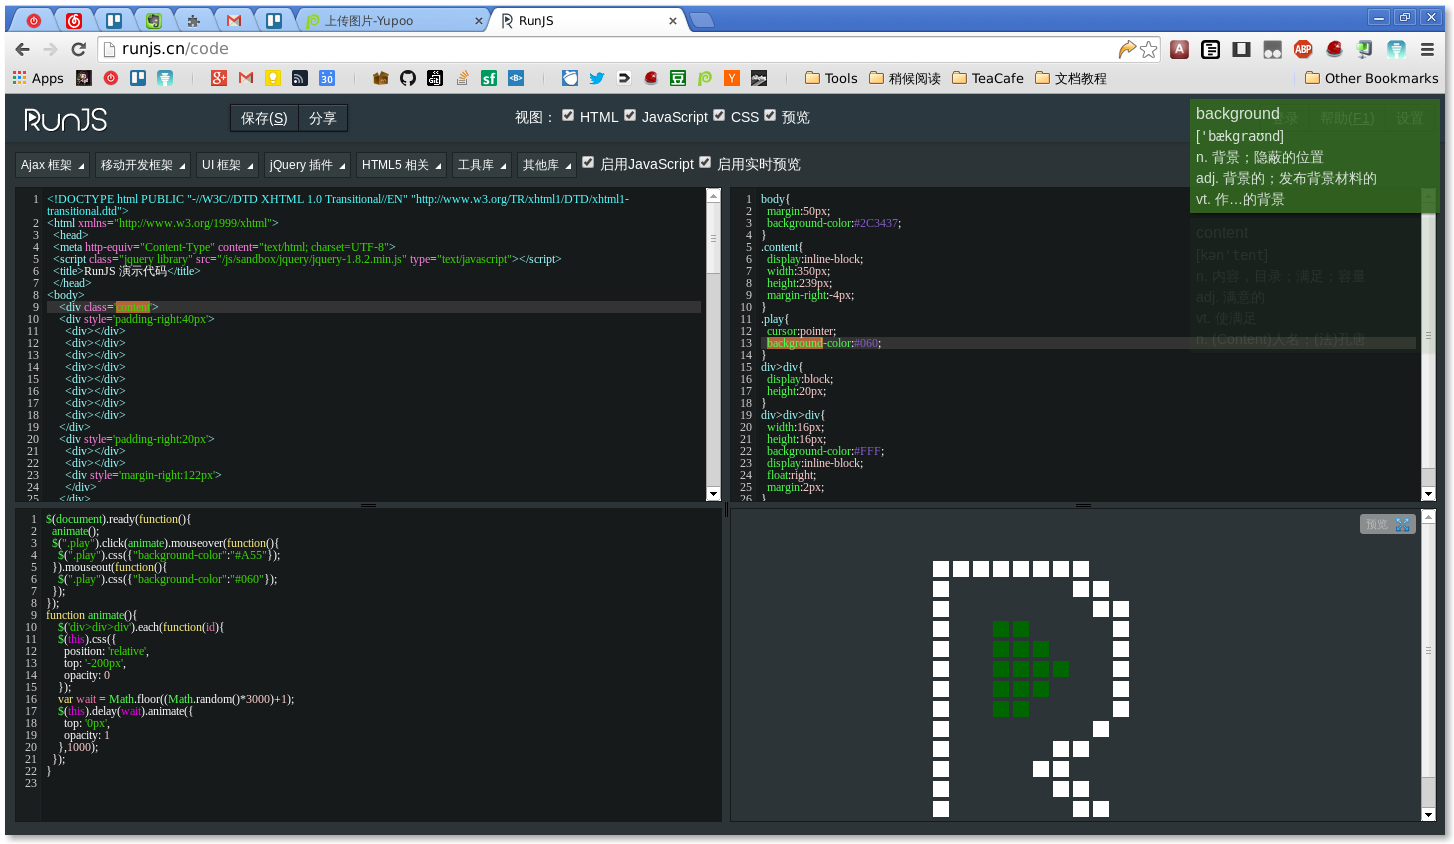Open the Trello bookmark icon

pos(138,78)
